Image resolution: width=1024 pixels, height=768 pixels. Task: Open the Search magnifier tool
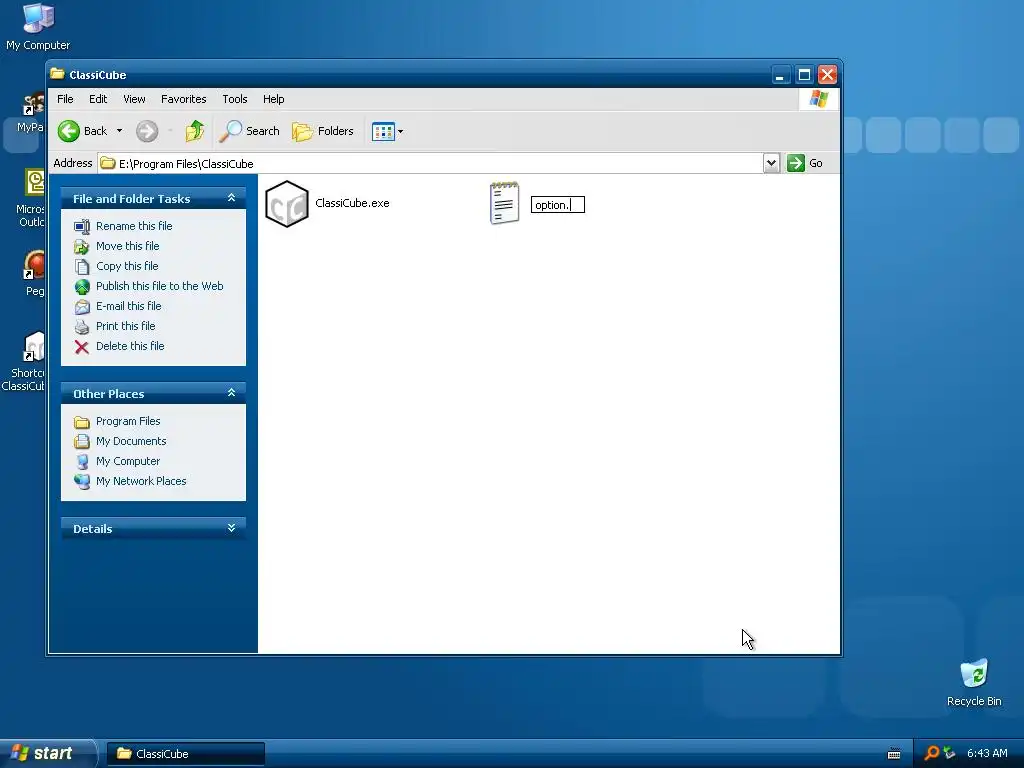[249, 131]
